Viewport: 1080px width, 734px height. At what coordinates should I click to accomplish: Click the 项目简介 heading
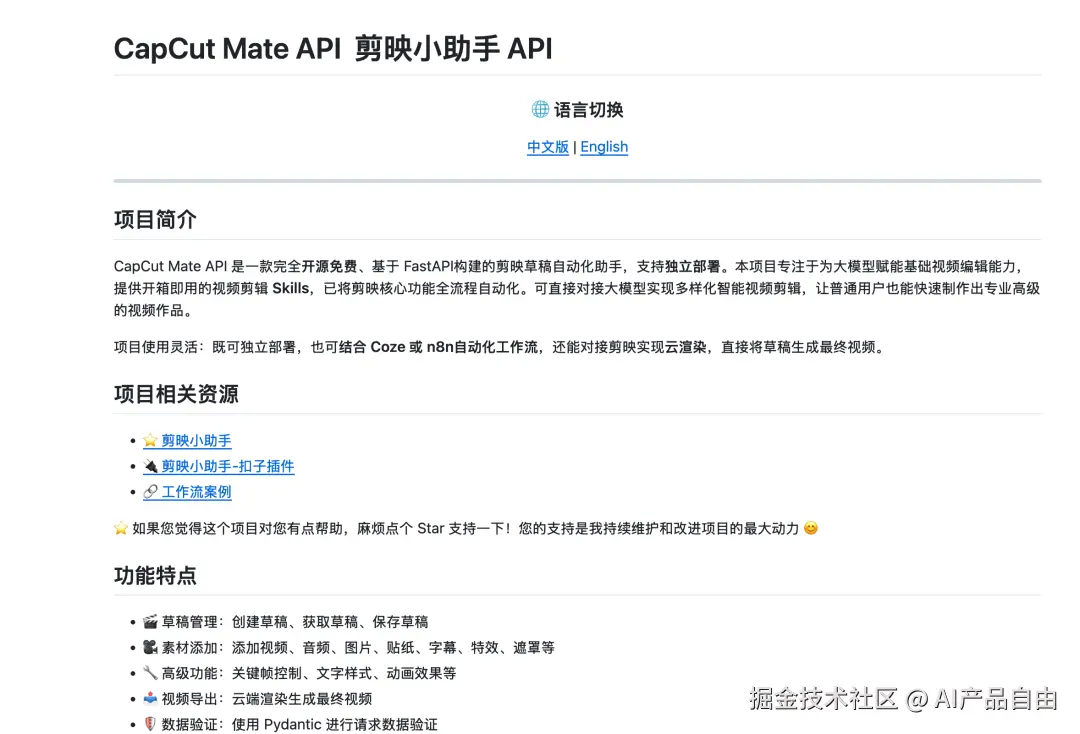pyautogui.click(x=155, y=220)
